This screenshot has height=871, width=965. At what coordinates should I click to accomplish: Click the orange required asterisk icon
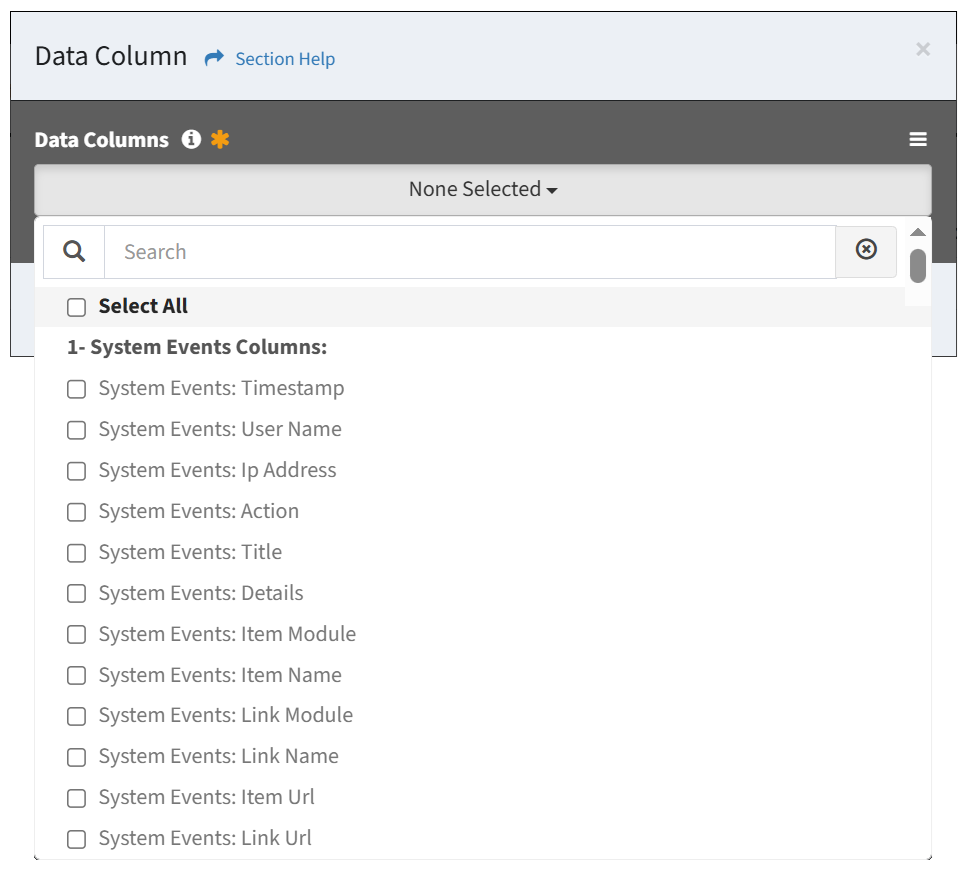click(x=220, y=140)
